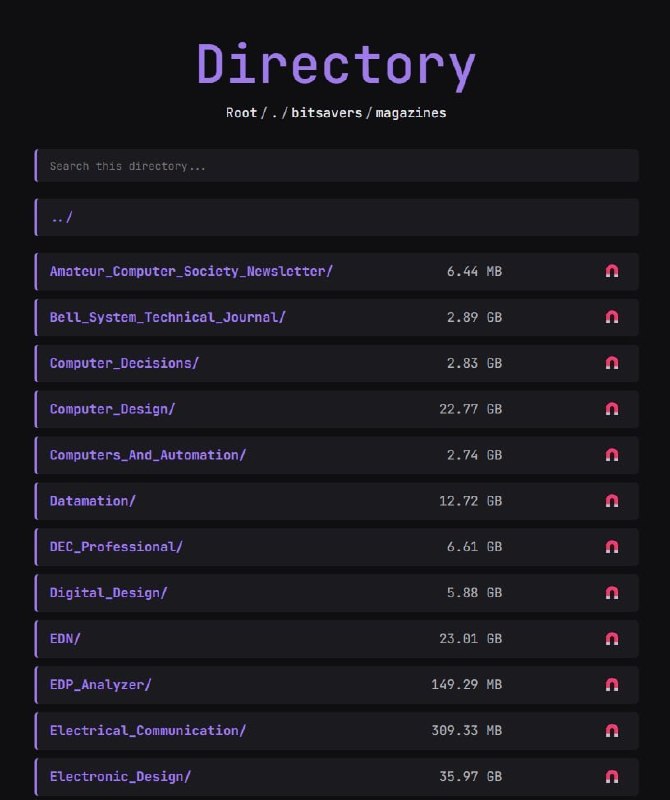The width and height of the screenshot is (670, 800).
Task: Focus the Search this directory field
Action: pyautogui.click(x=337, y=166)
